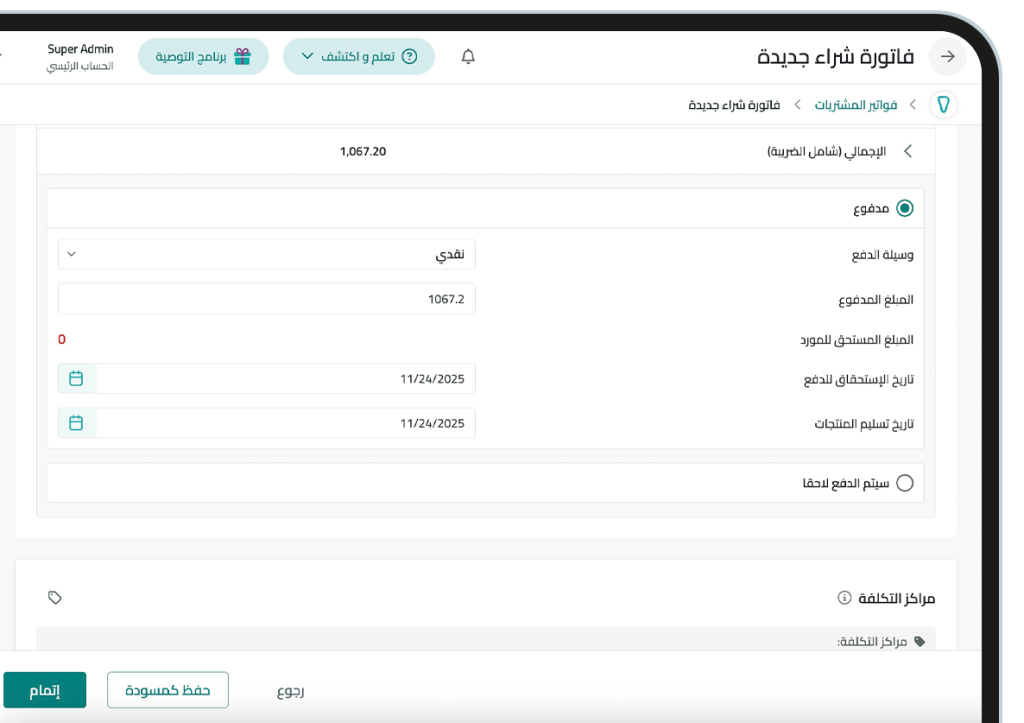Select the سيتم الدفع لاحقا option
Image resolution: width=1024 pixels, height=723 pixels.
click(905, 482)
